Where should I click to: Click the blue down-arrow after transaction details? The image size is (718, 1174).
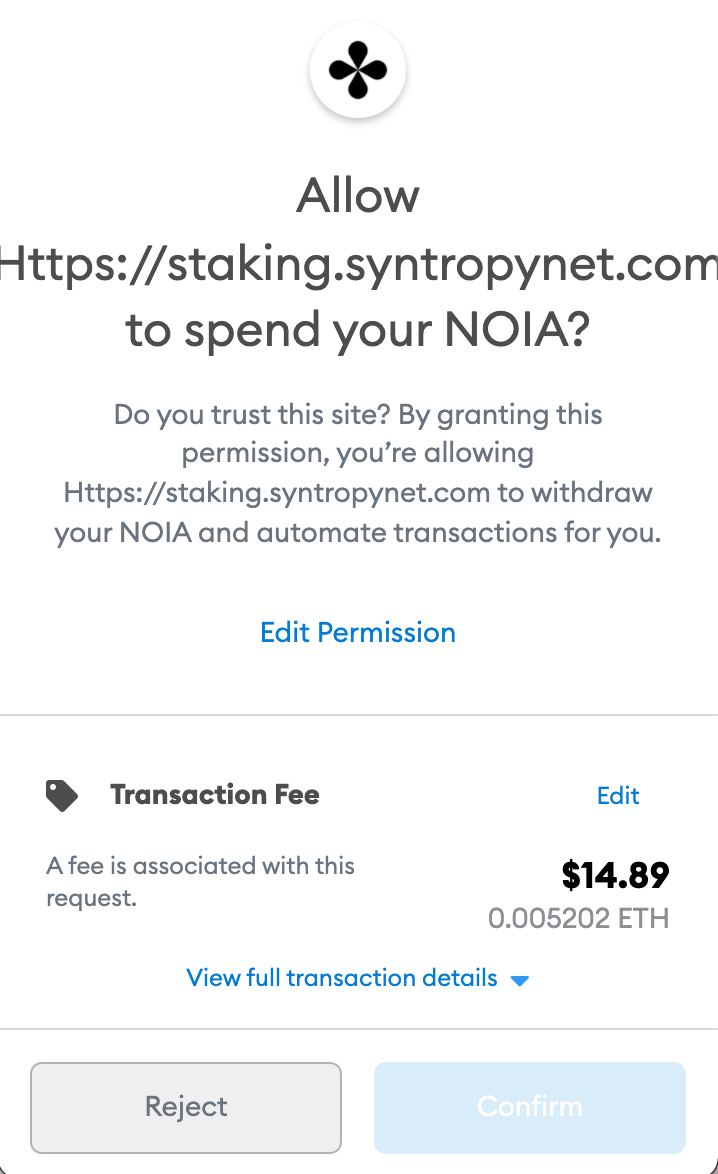tap(519, 980)
